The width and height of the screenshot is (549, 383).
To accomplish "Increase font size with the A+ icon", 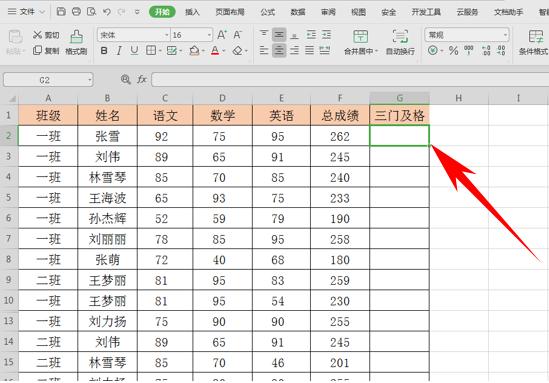I will [x=222, y=35].
